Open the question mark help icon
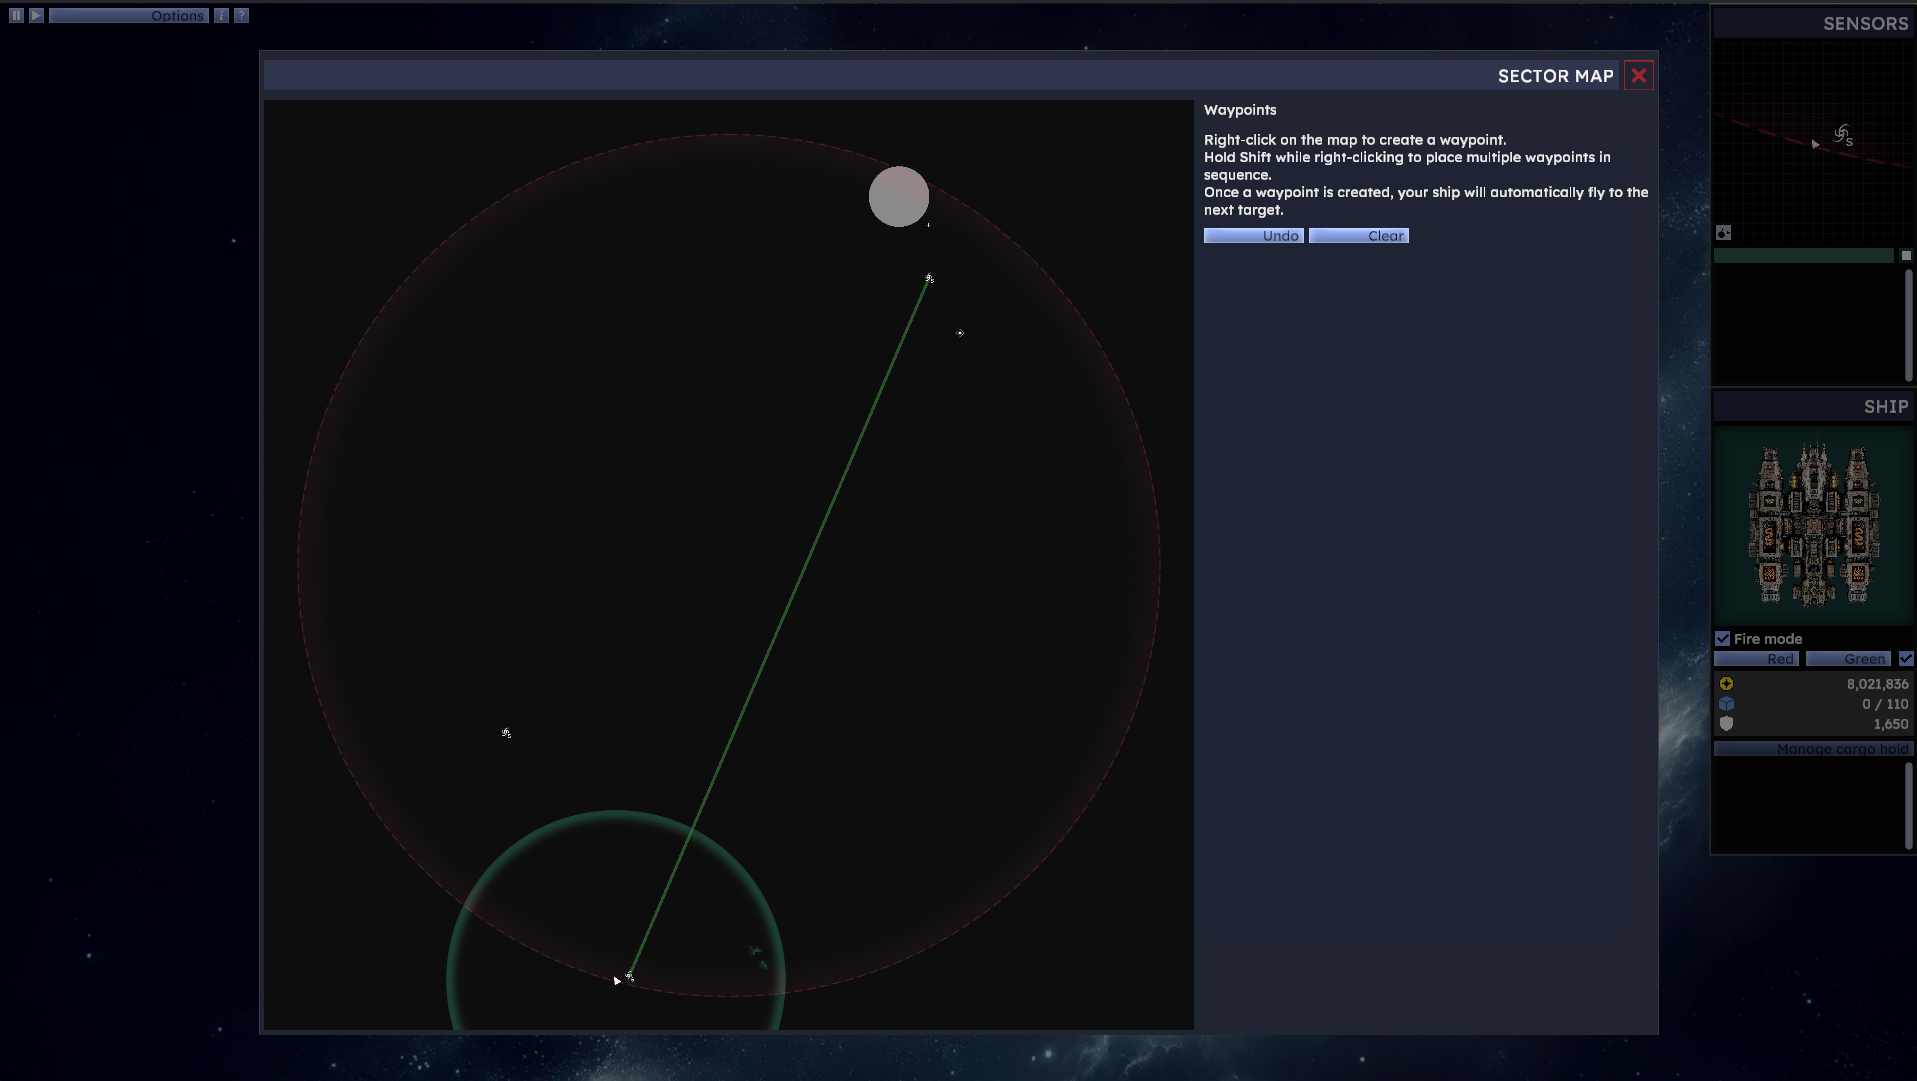1917x1081 pixels. [241, 15]
